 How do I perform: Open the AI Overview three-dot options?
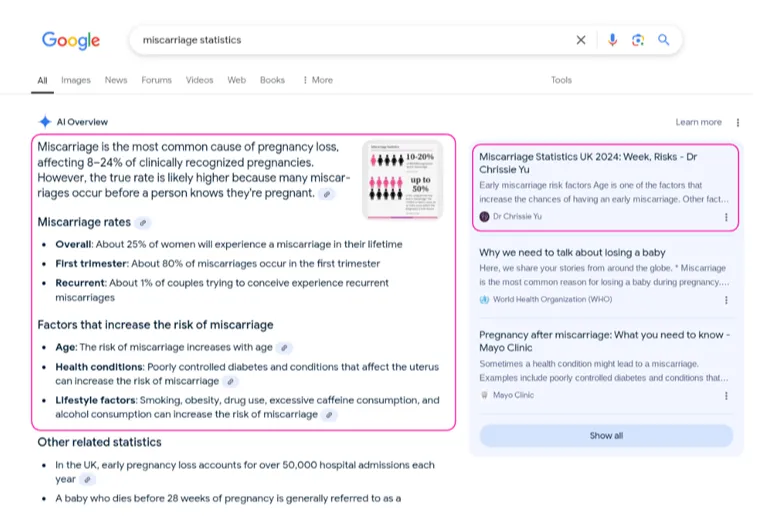coord(738,123)
